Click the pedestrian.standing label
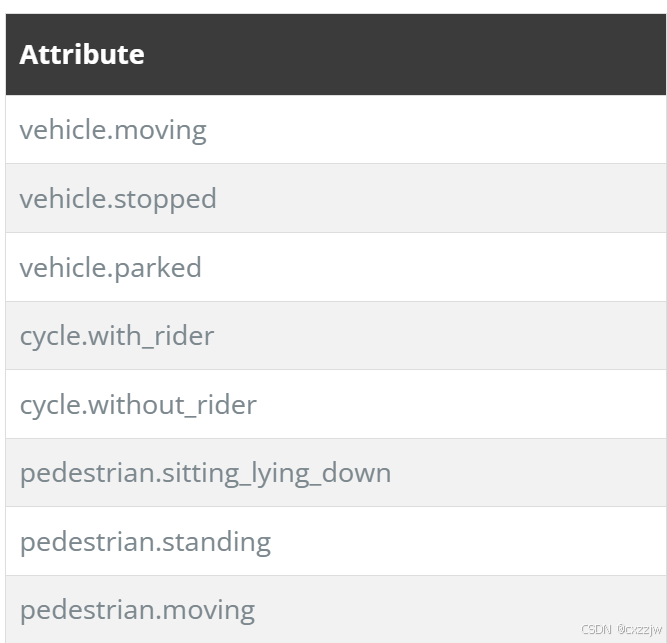 point(145,543)
